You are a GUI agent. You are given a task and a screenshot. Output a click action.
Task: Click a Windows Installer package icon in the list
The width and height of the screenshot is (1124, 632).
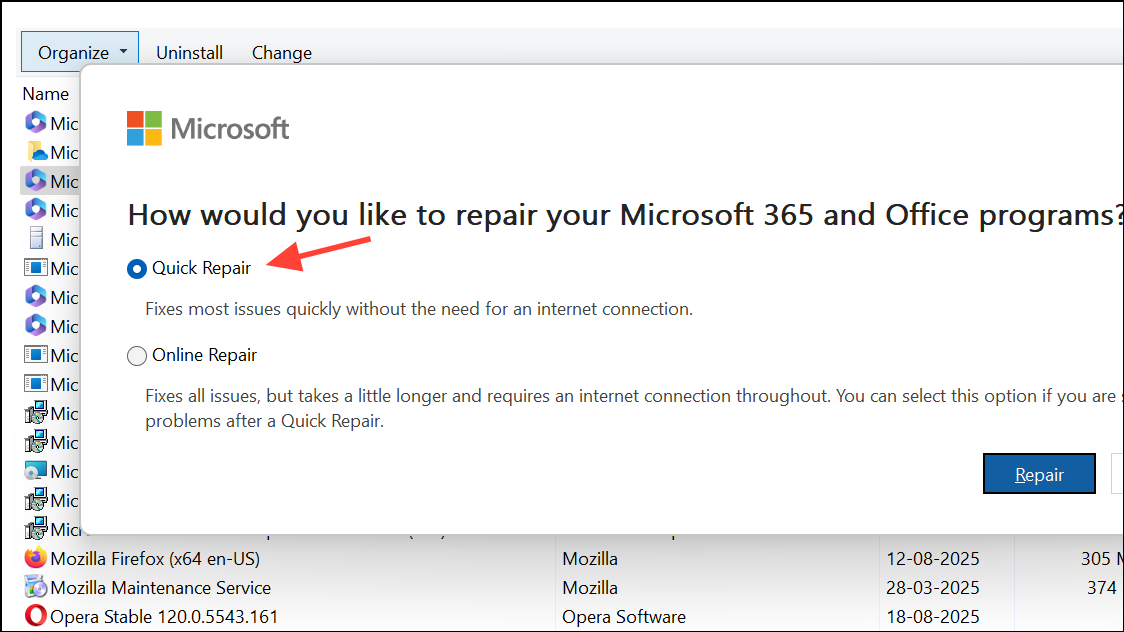pyautogui.click(x=35, y=413)
